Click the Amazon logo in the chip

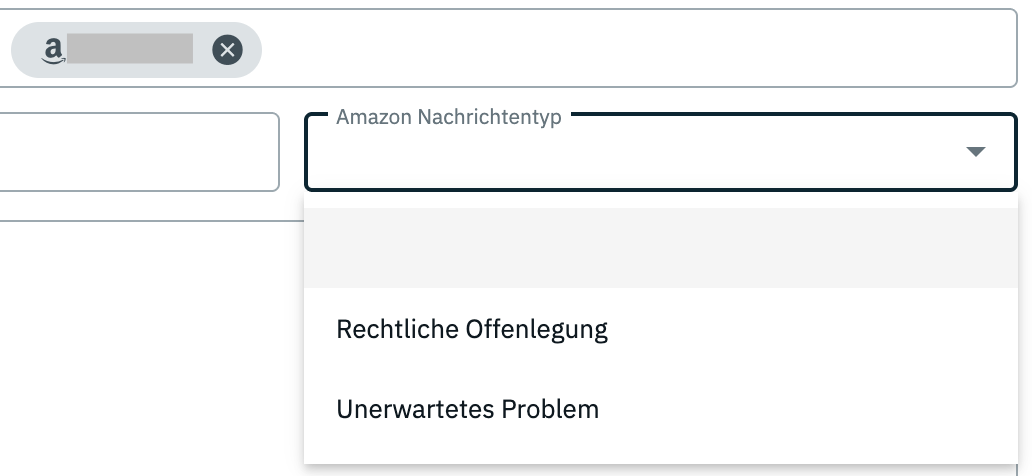(53, 49)
